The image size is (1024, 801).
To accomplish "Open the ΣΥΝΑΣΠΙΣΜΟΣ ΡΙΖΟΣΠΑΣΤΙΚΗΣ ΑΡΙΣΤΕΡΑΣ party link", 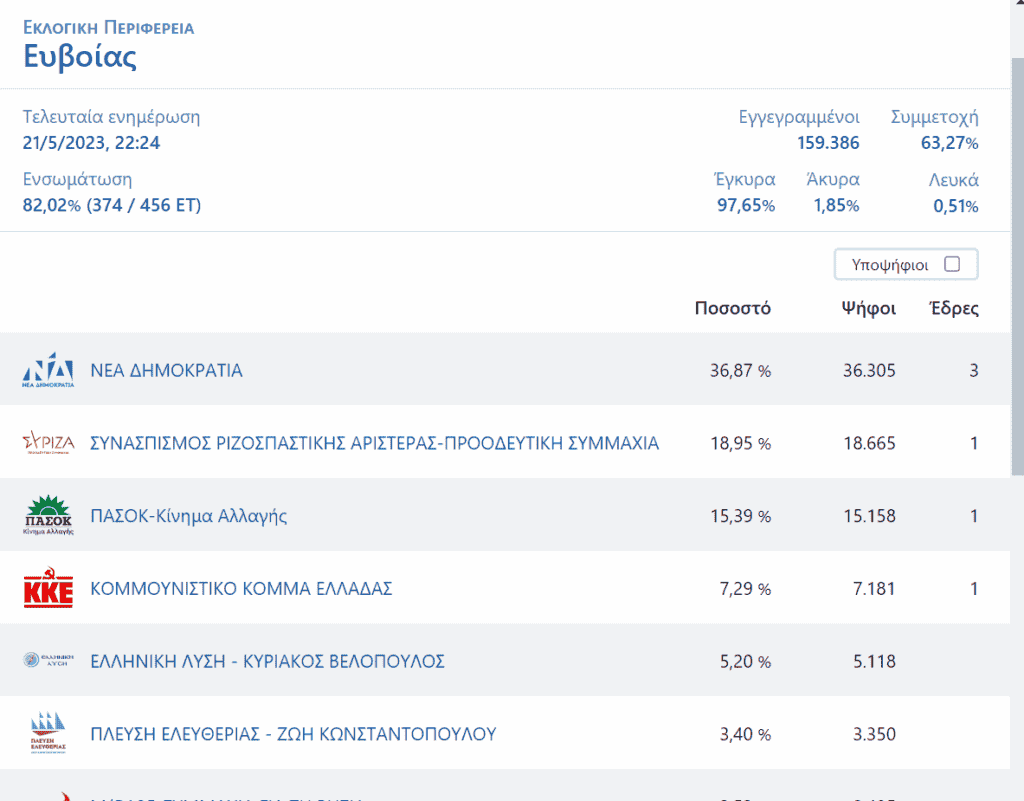I will (x=374, y=443).
